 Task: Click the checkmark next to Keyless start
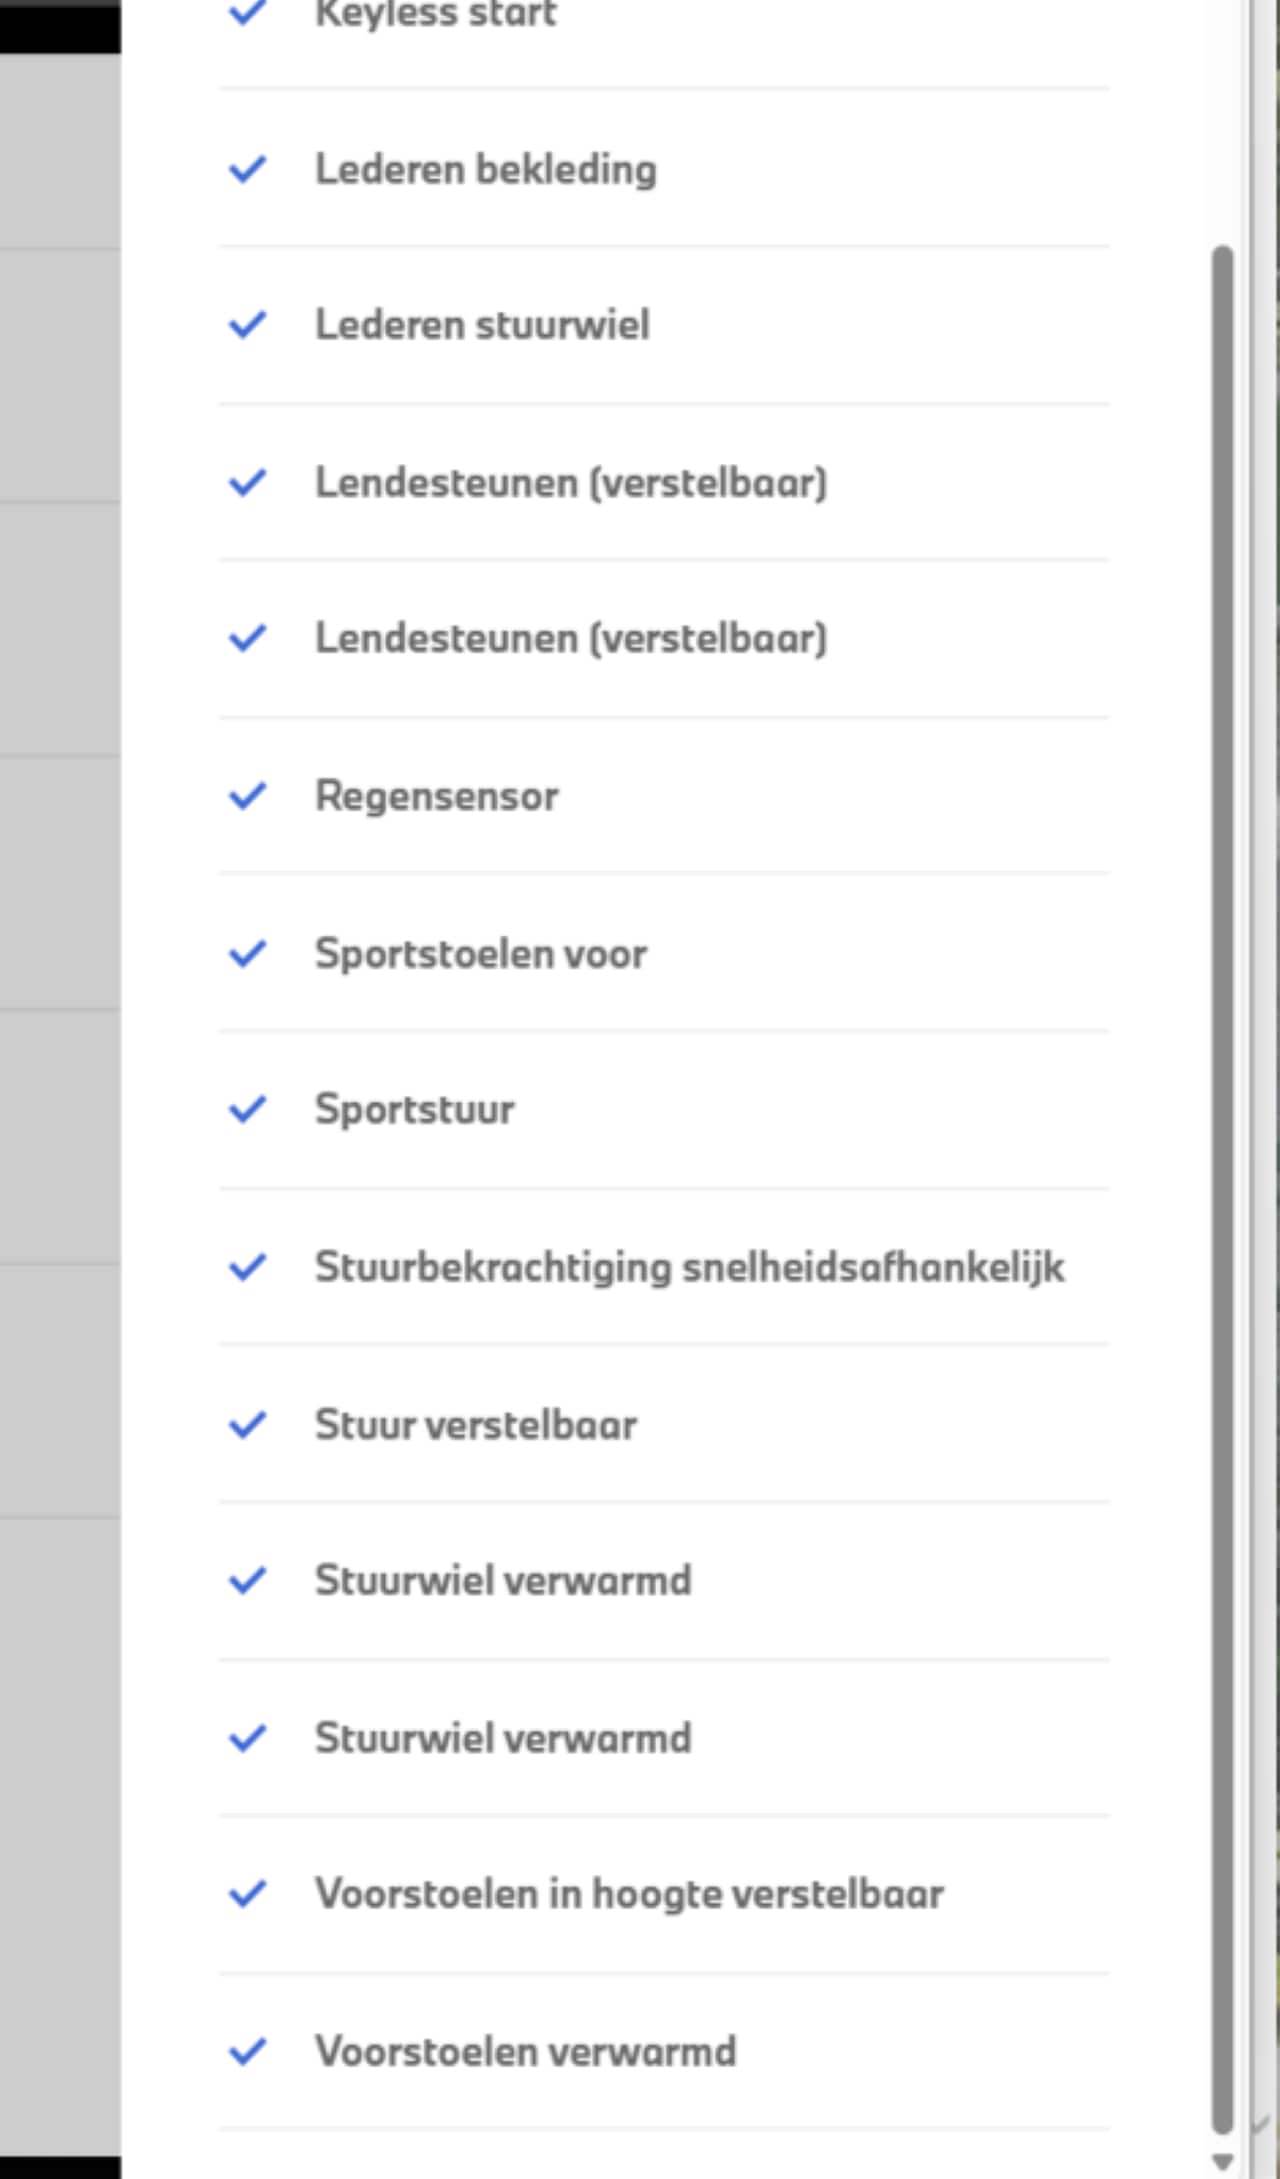click(247, 13)
